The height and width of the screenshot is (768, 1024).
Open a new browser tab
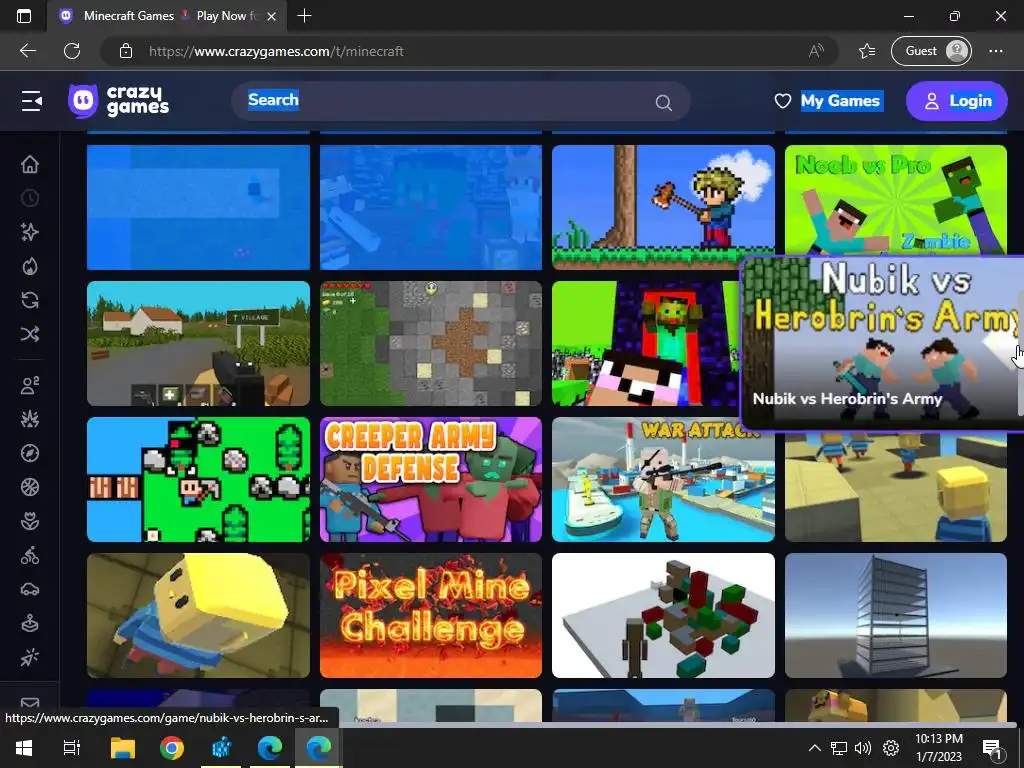[304, 16]
